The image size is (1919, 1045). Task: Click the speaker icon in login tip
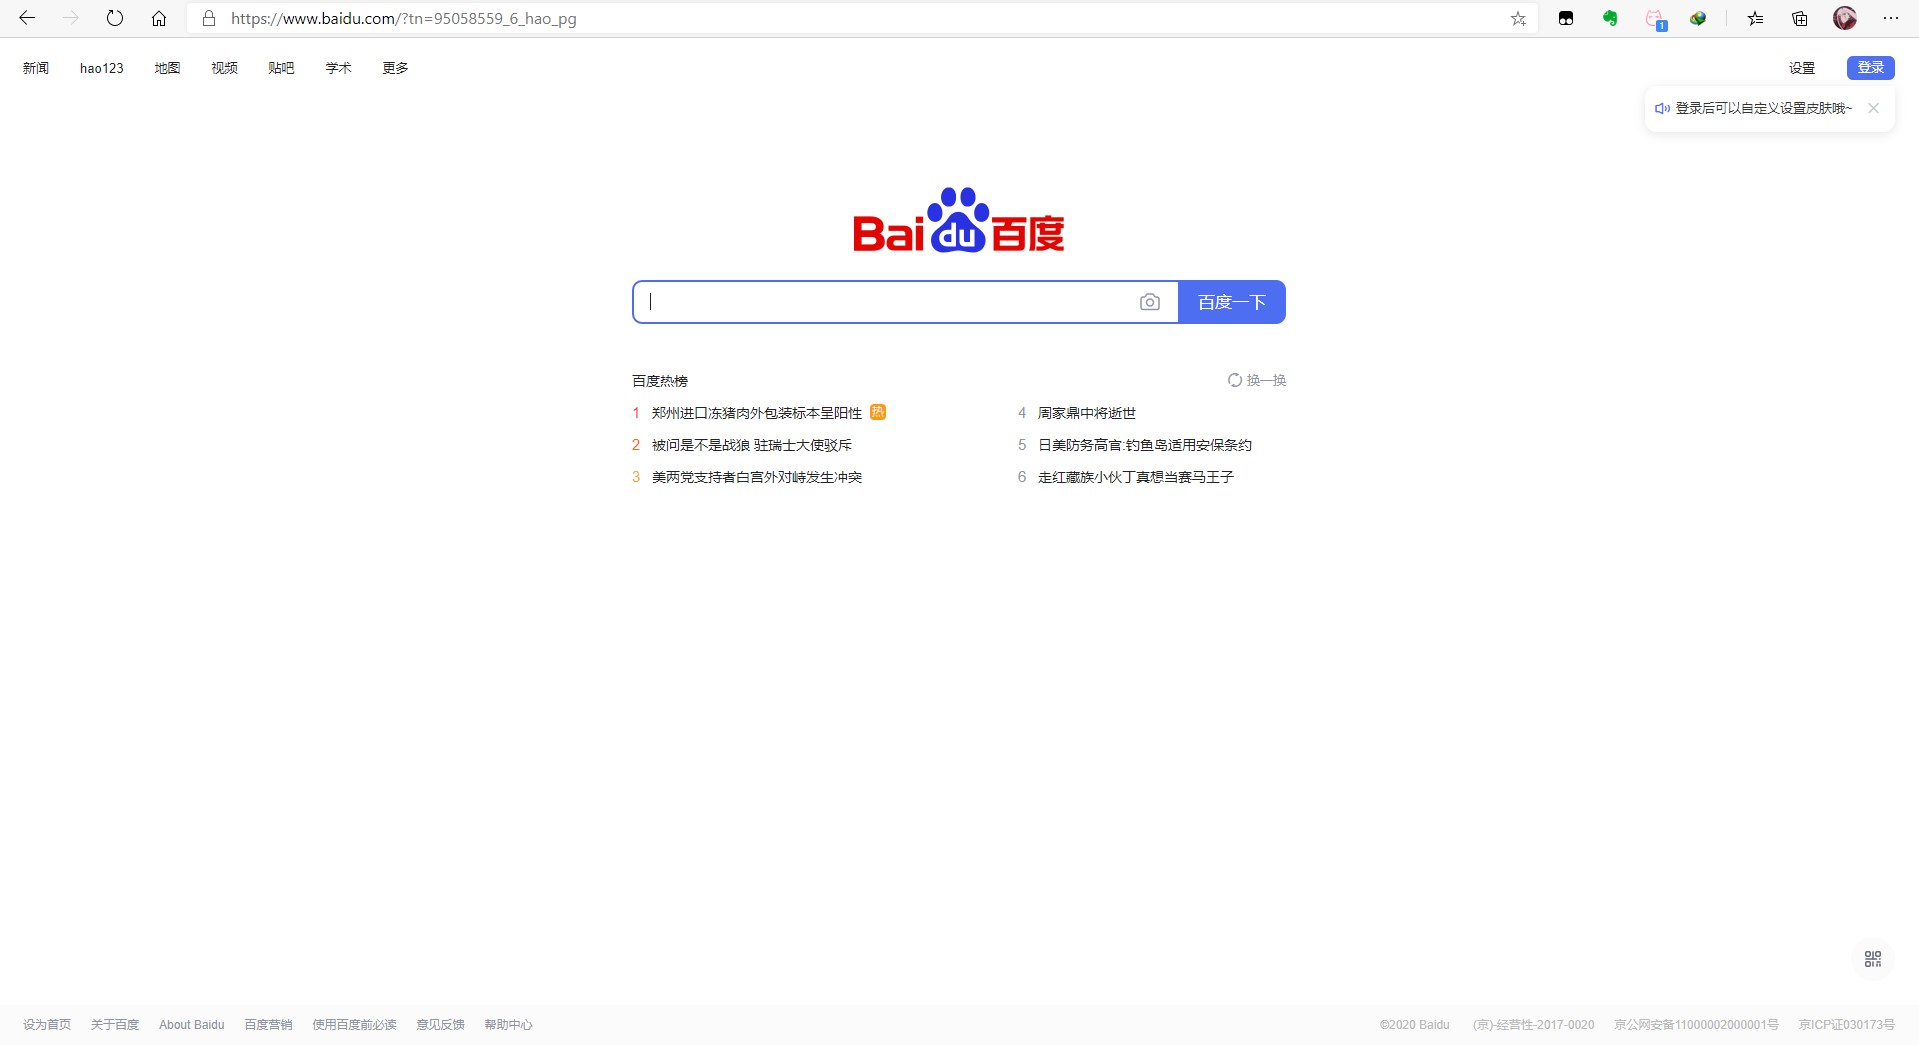[1662, 108]
